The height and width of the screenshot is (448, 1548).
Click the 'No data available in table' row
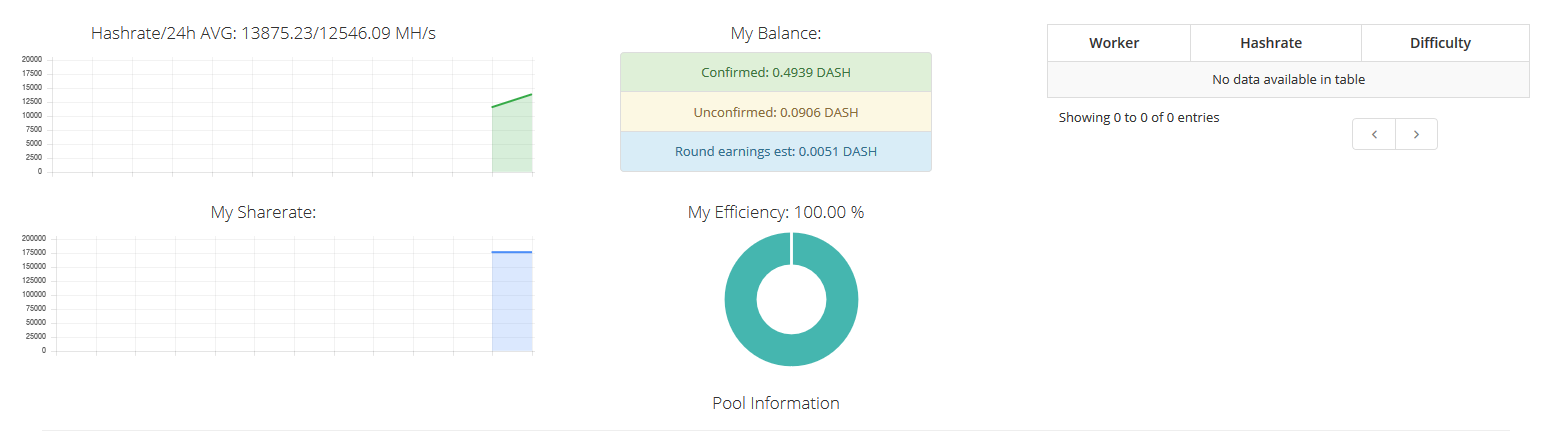pyautogui.click(x=1288, y=79)
